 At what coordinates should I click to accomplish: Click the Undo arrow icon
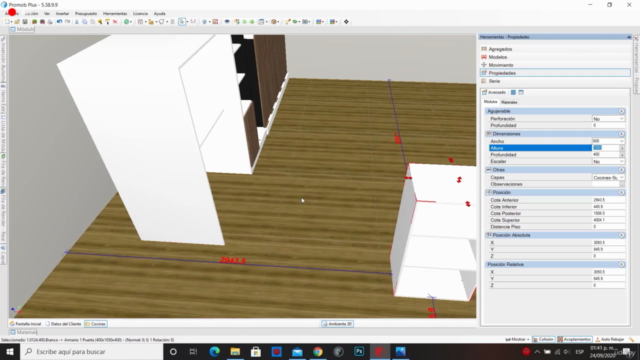pos(60,22)
